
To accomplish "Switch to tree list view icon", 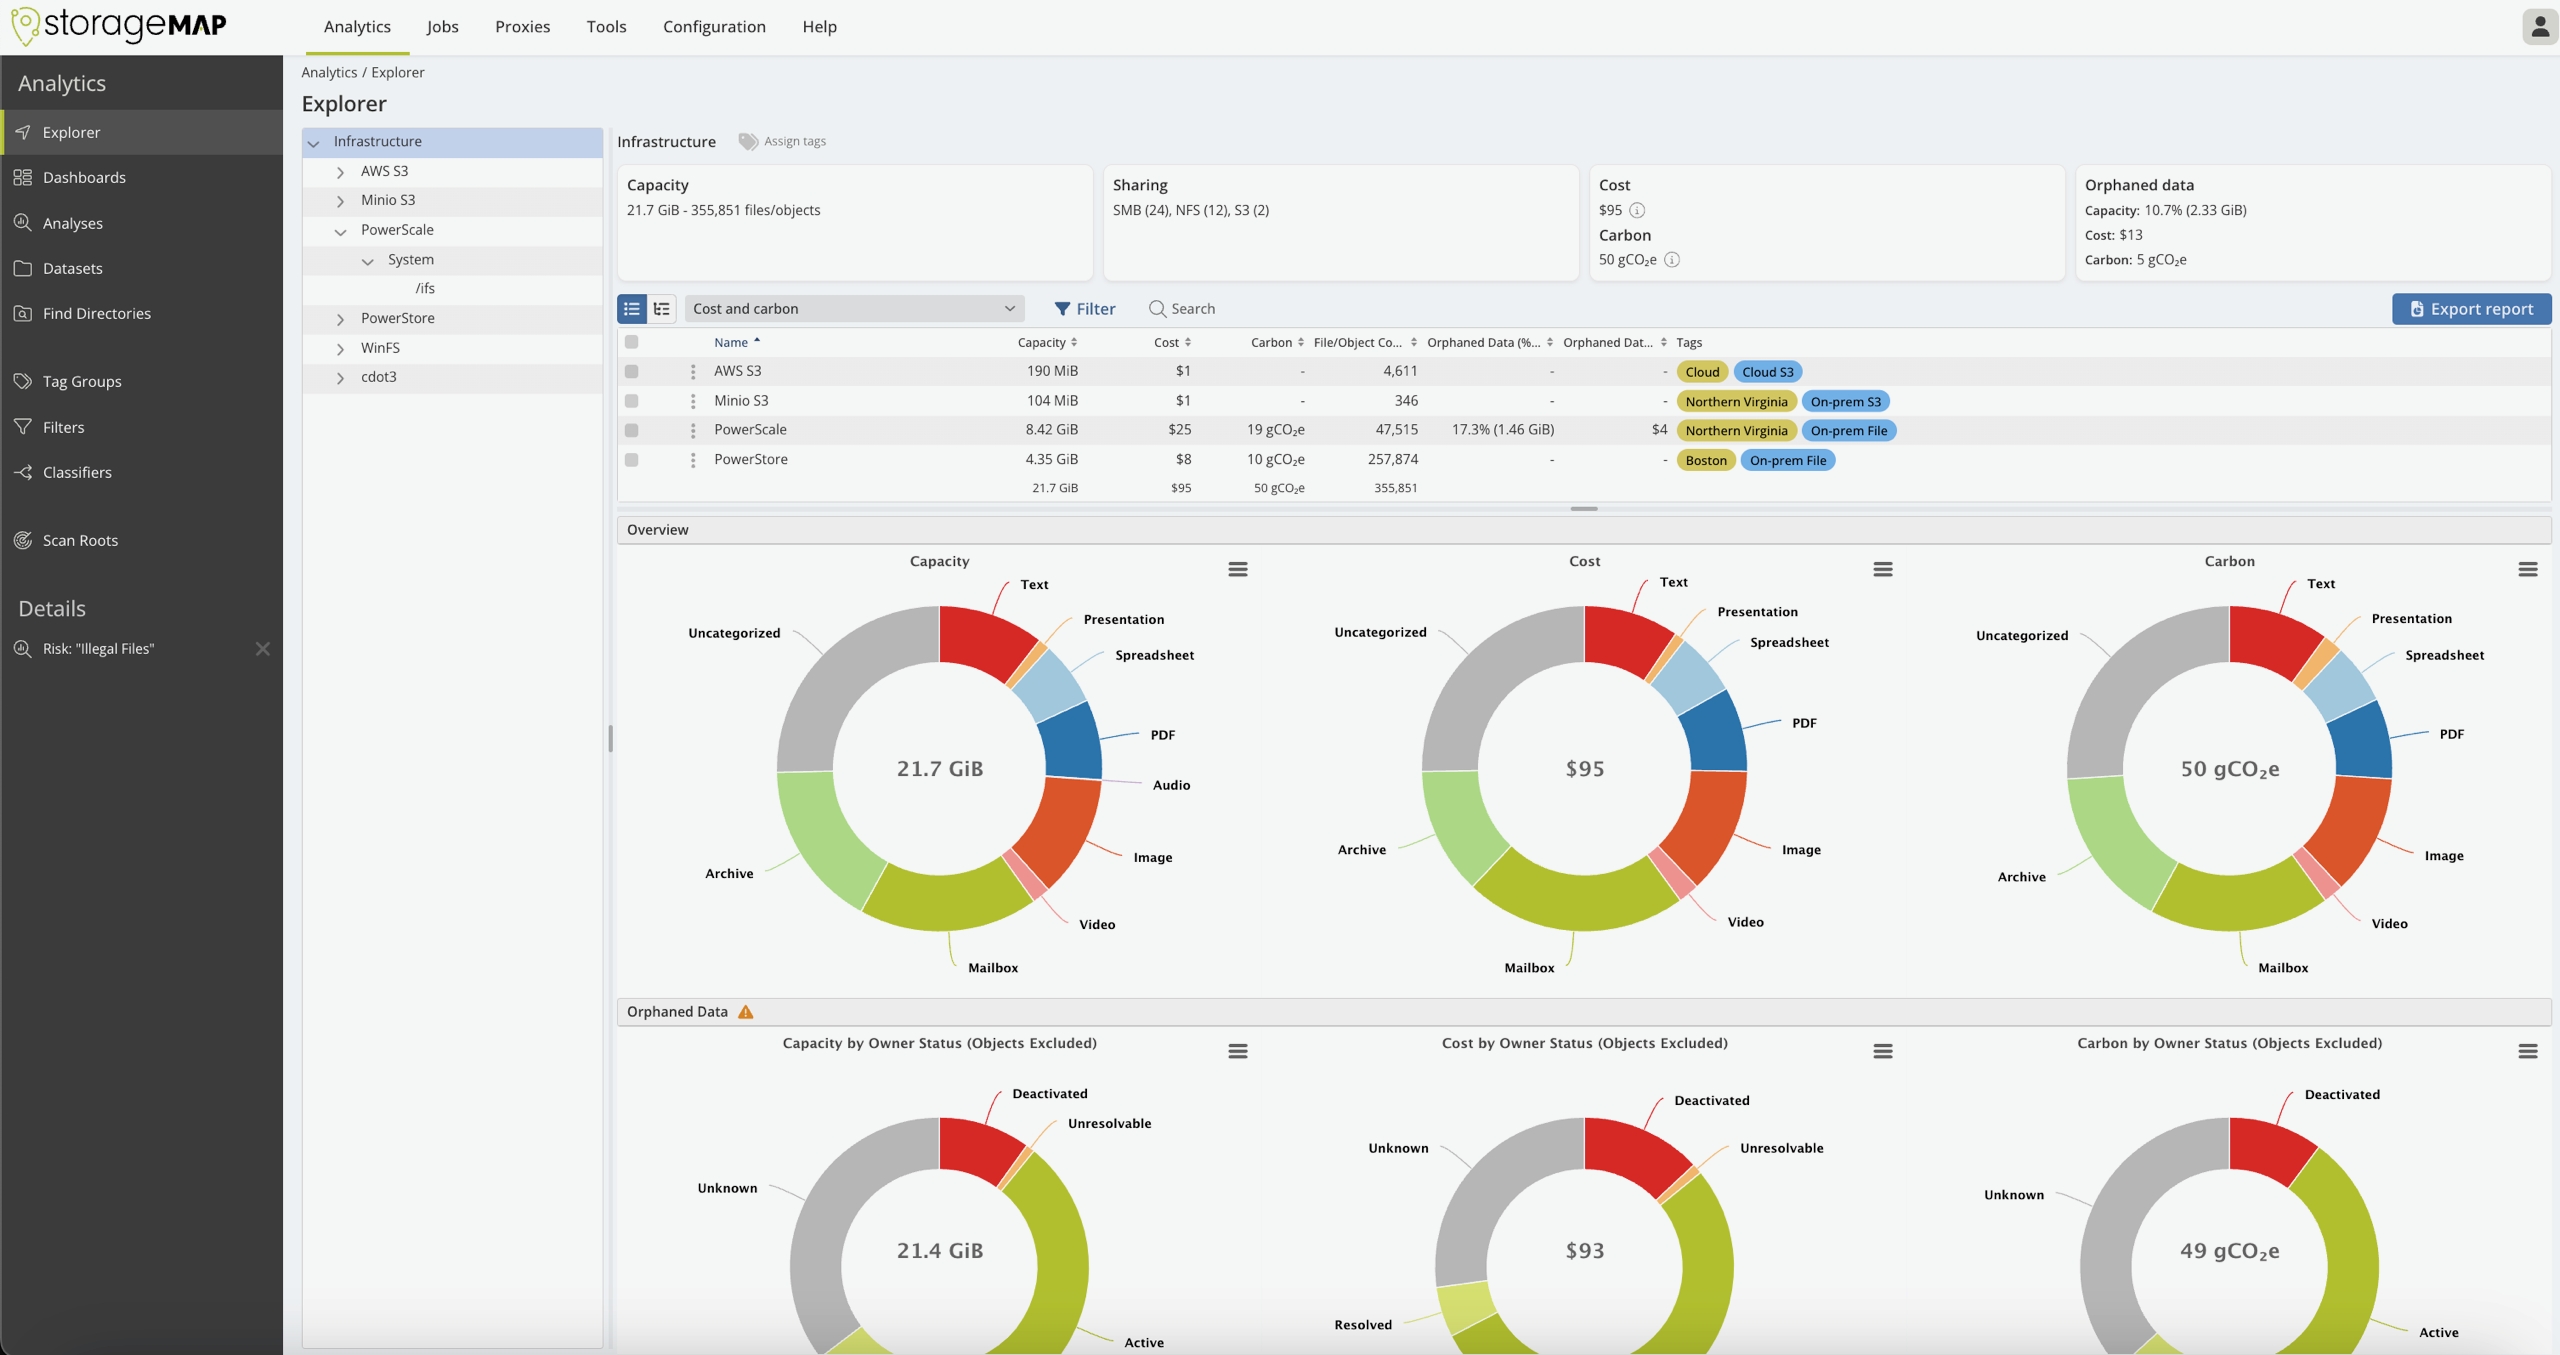I will pos(662,309).
